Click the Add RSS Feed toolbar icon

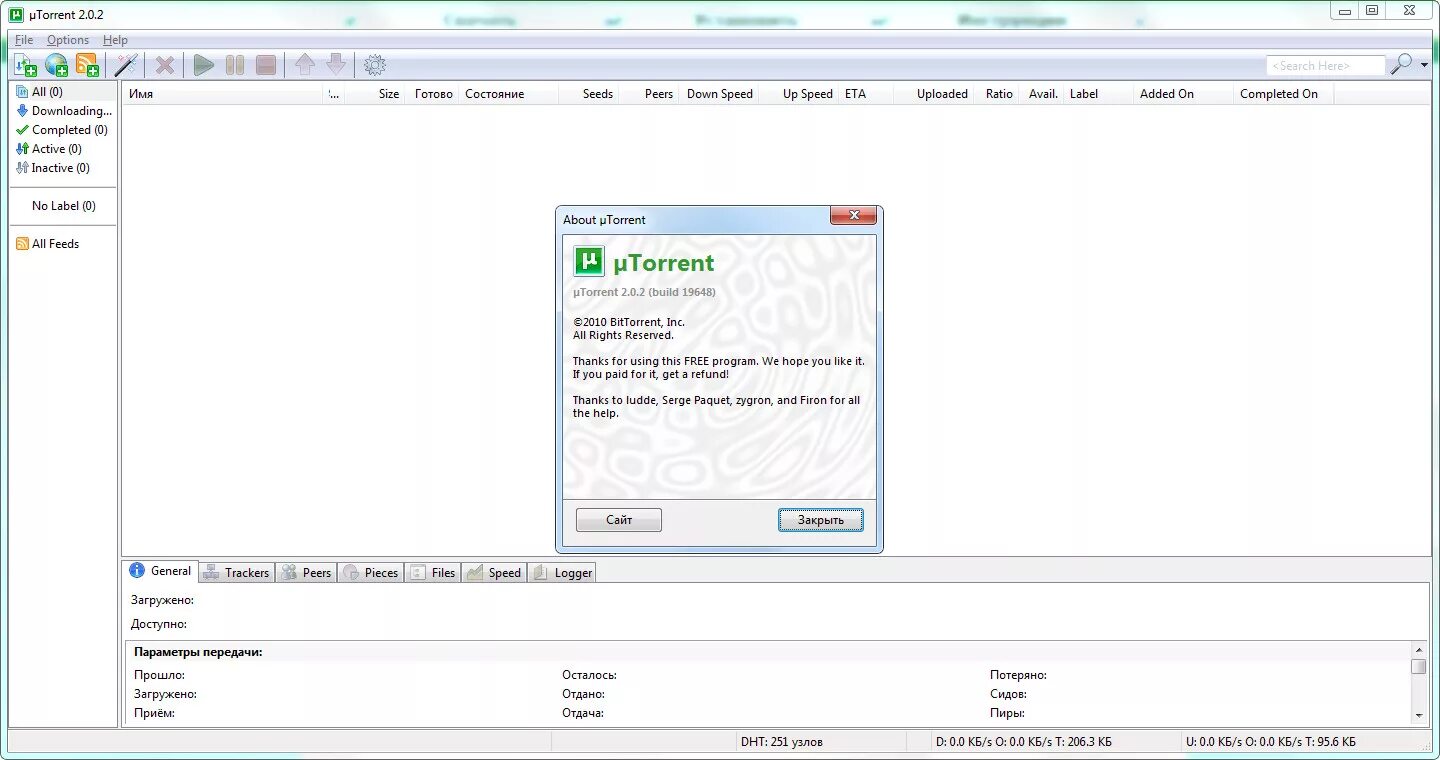click(x=87, y=65)
